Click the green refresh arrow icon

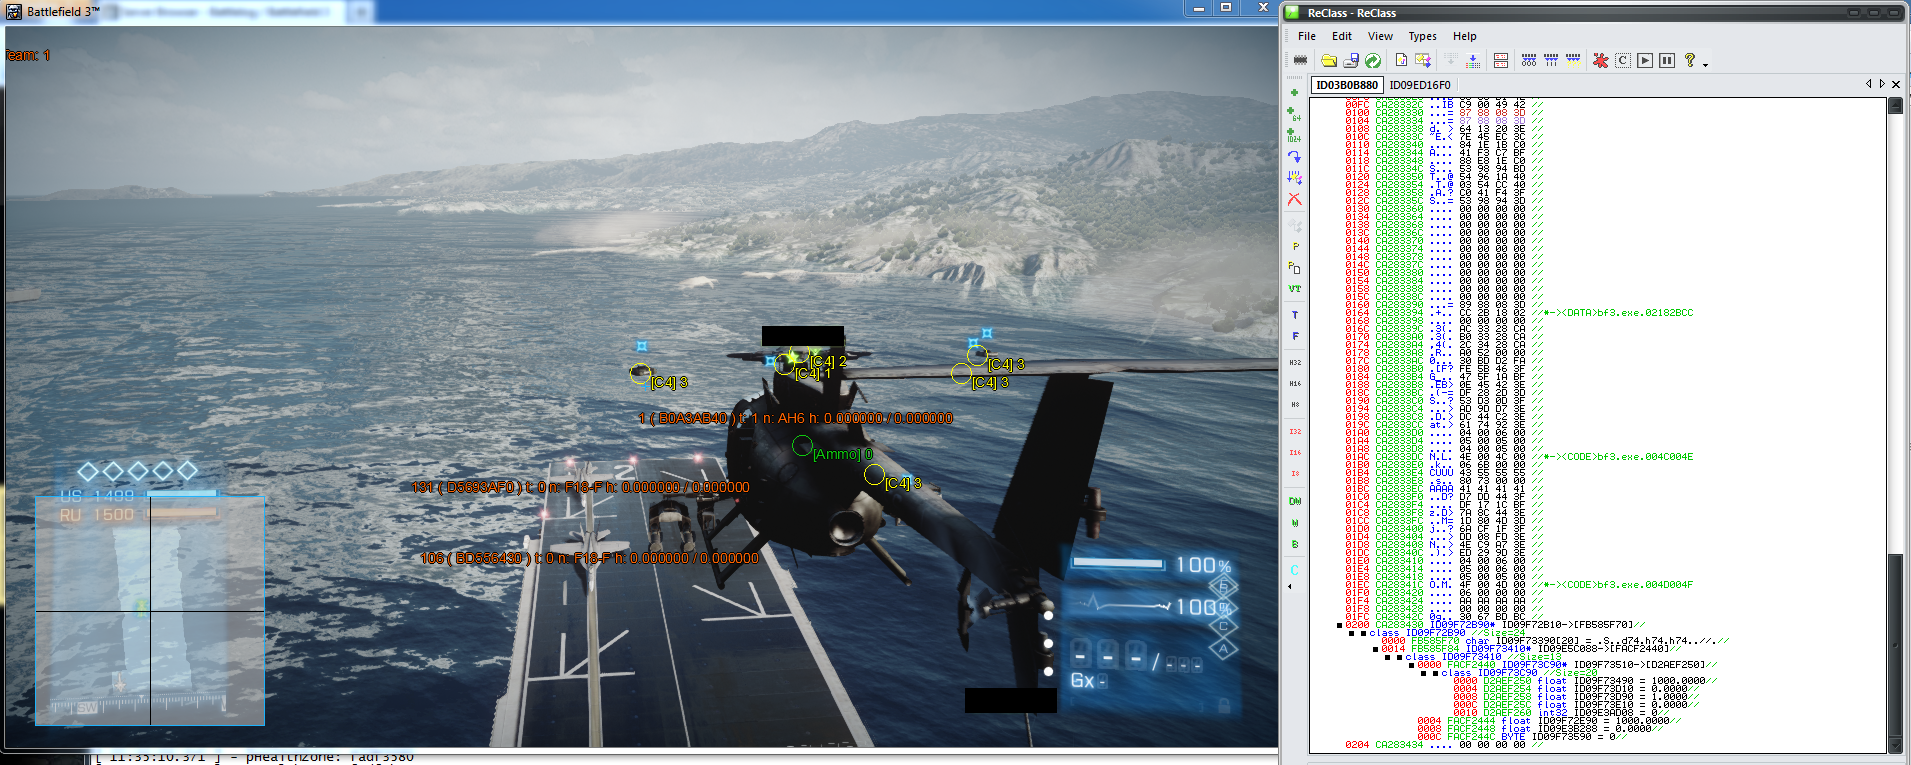1373,61
